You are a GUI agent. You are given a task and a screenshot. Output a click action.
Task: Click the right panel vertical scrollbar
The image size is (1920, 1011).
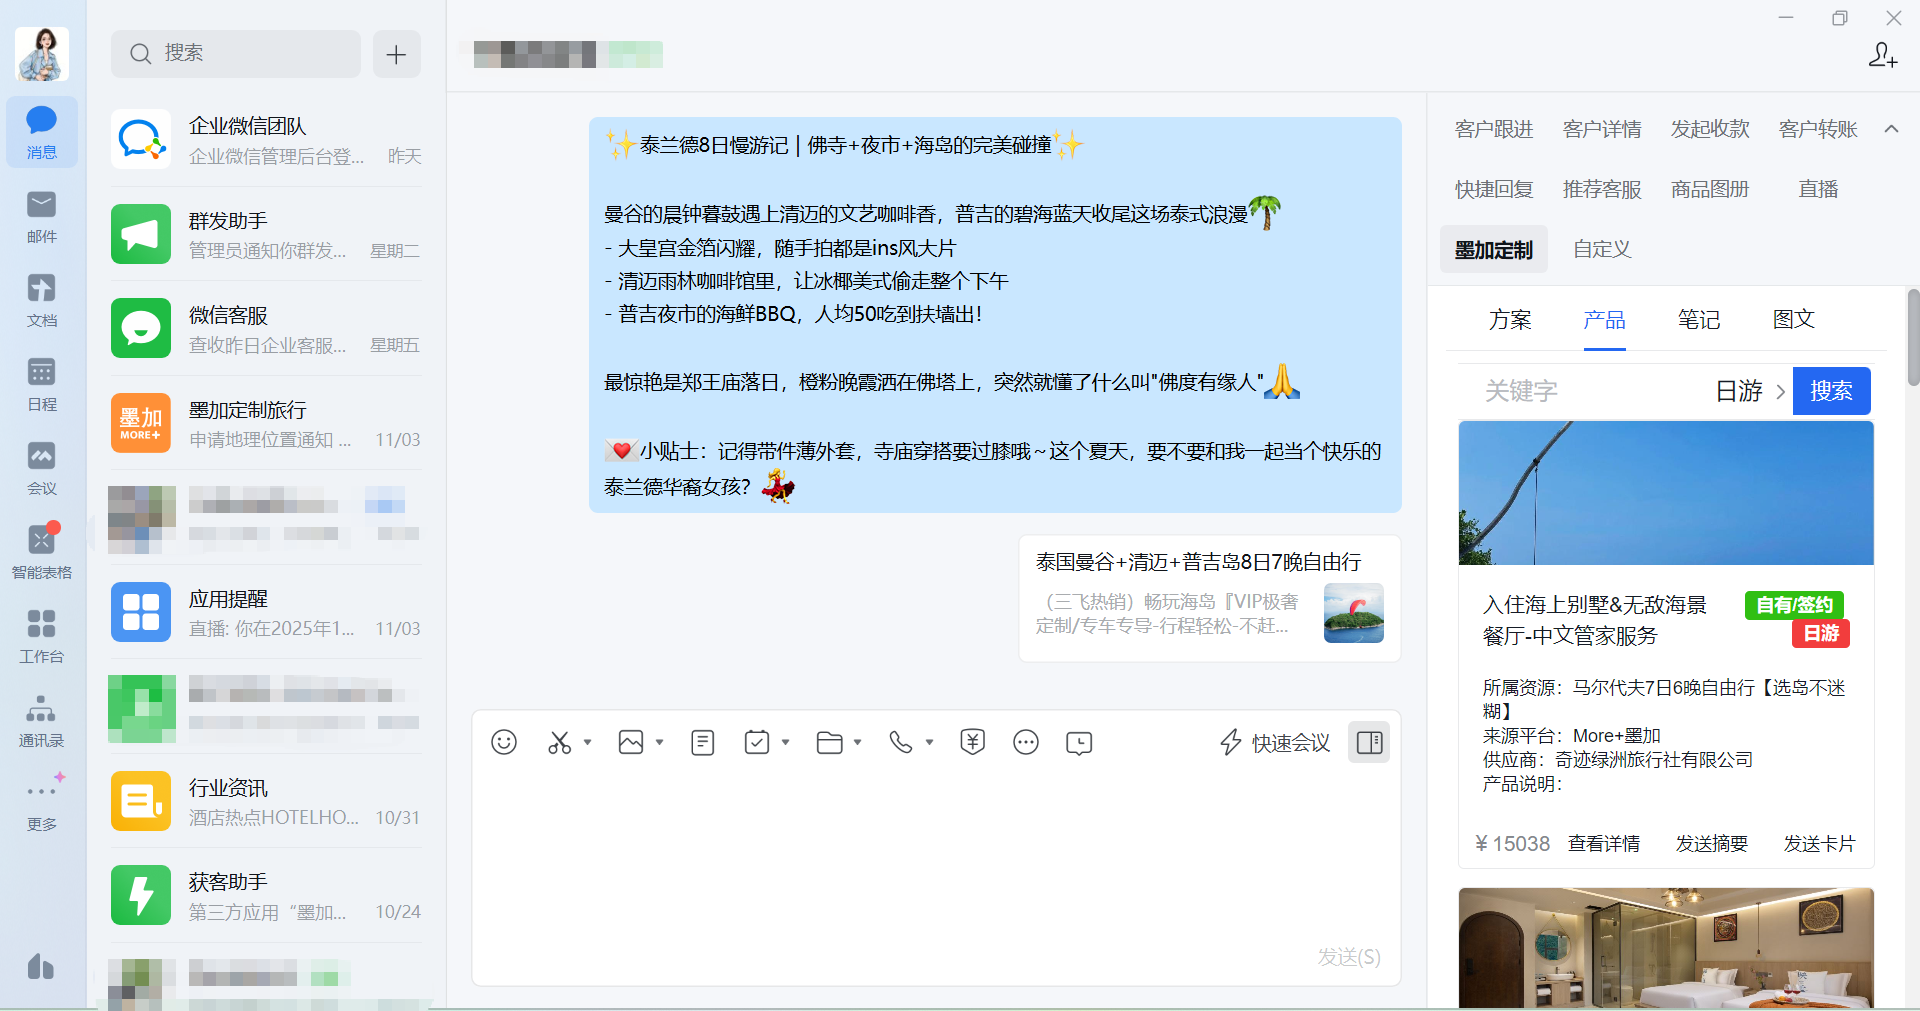1913,338
